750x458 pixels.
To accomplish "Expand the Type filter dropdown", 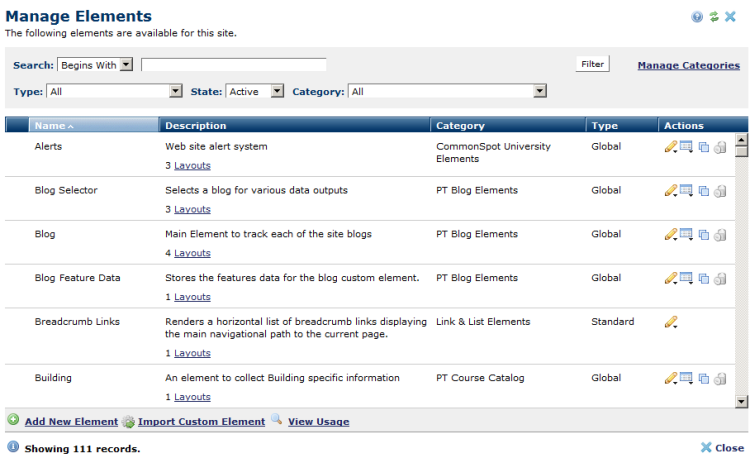I will 114,91.
